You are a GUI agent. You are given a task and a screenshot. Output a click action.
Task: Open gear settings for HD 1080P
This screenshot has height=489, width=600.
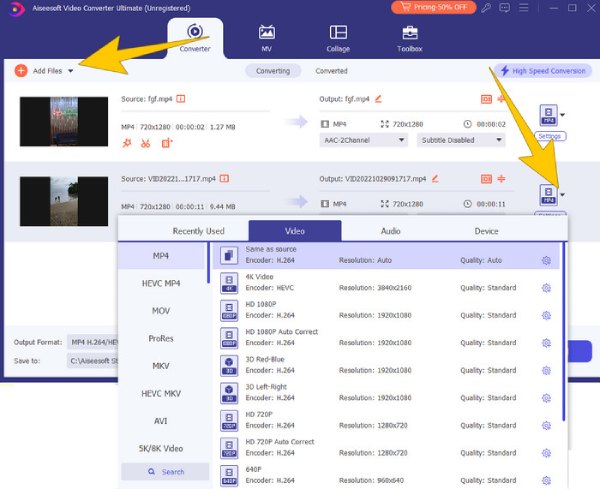tap(546, 315)
